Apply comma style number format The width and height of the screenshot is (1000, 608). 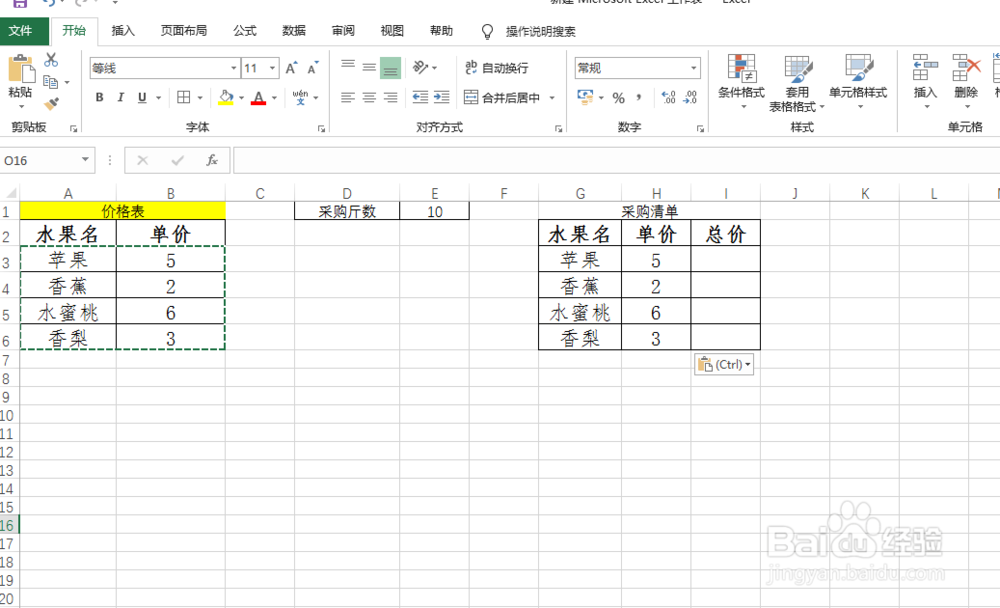click(x=638, y=98)
